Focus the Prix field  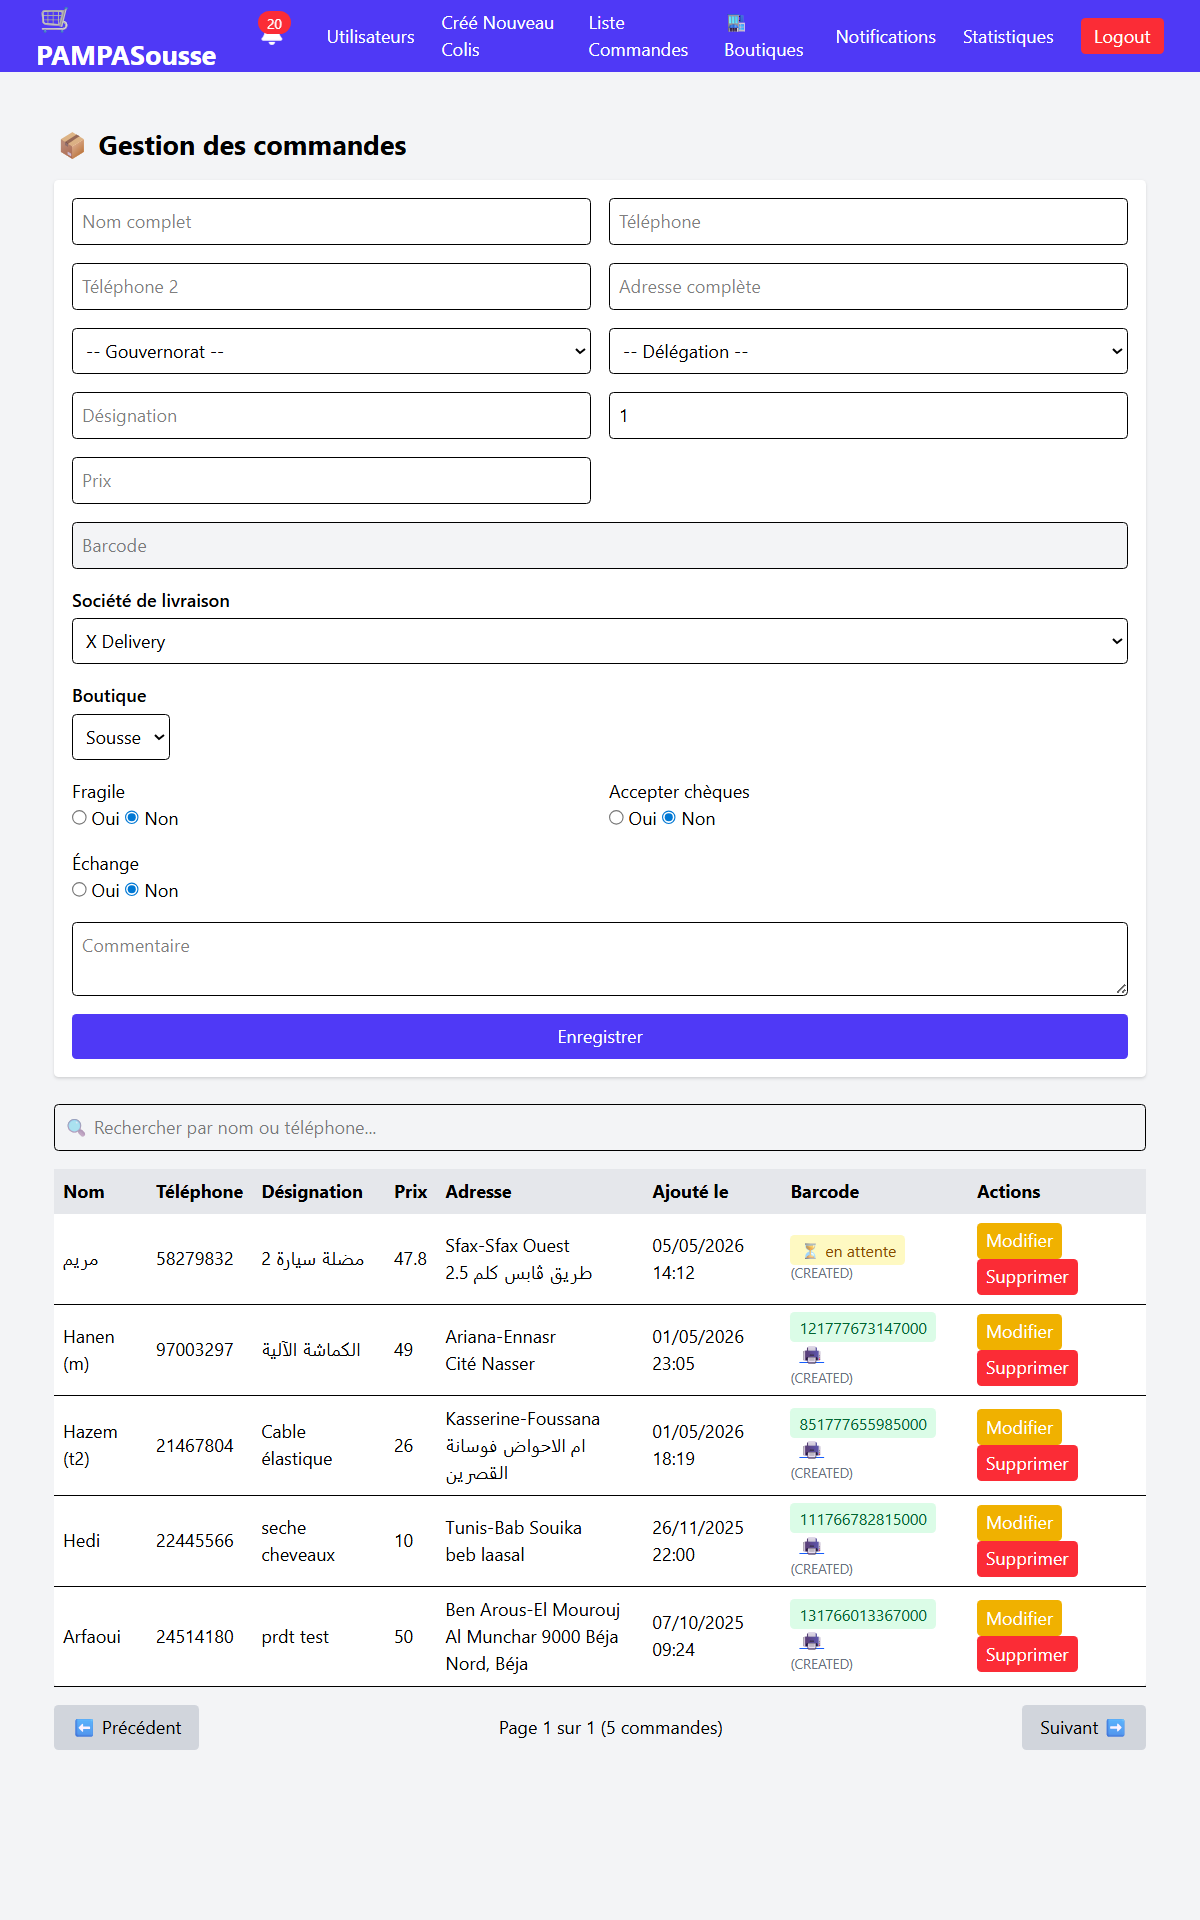coord(331,480)
